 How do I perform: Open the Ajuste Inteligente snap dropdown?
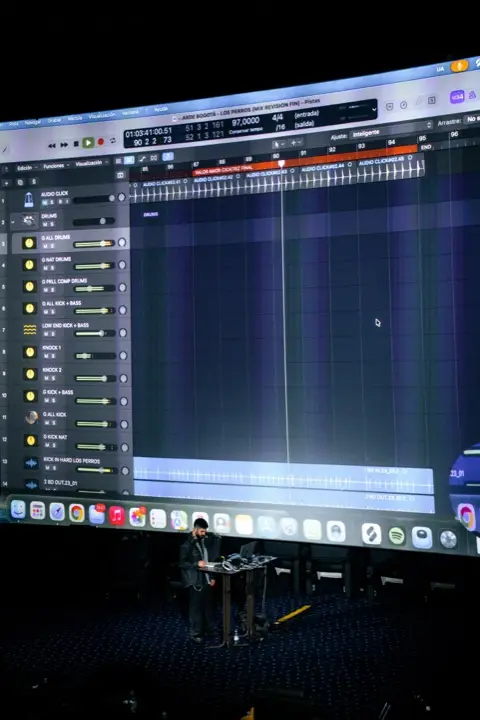(x=390, y=130)
